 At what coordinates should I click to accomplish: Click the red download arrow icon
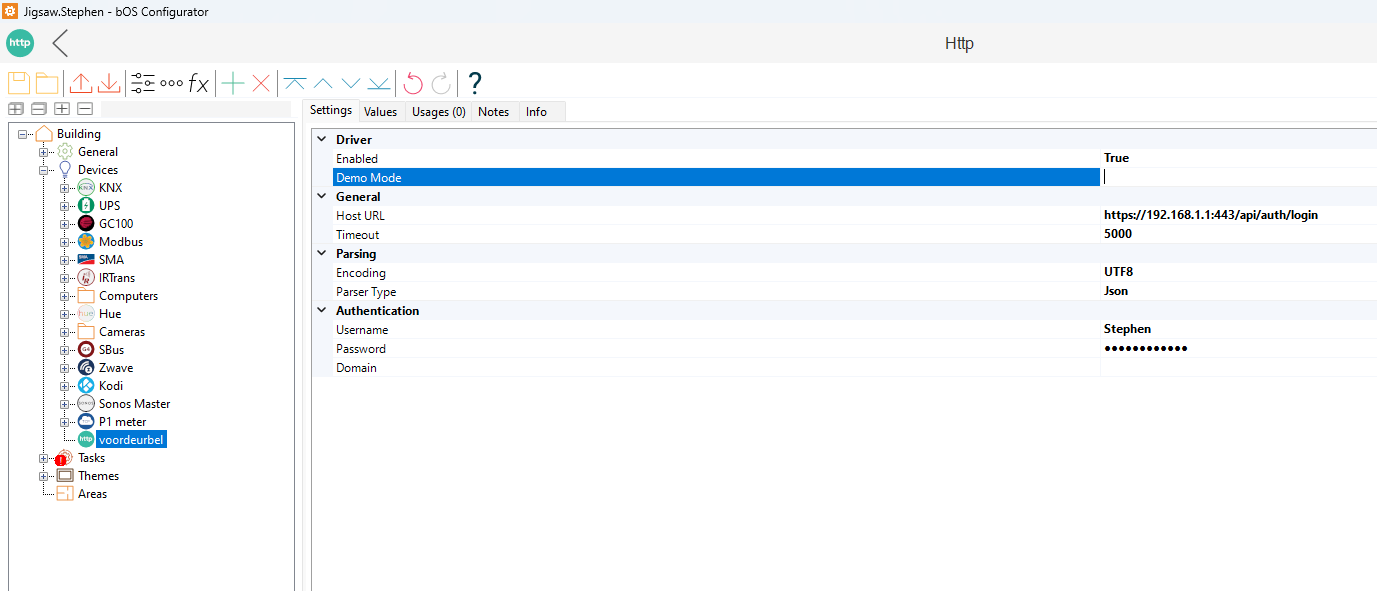point(109,83)
